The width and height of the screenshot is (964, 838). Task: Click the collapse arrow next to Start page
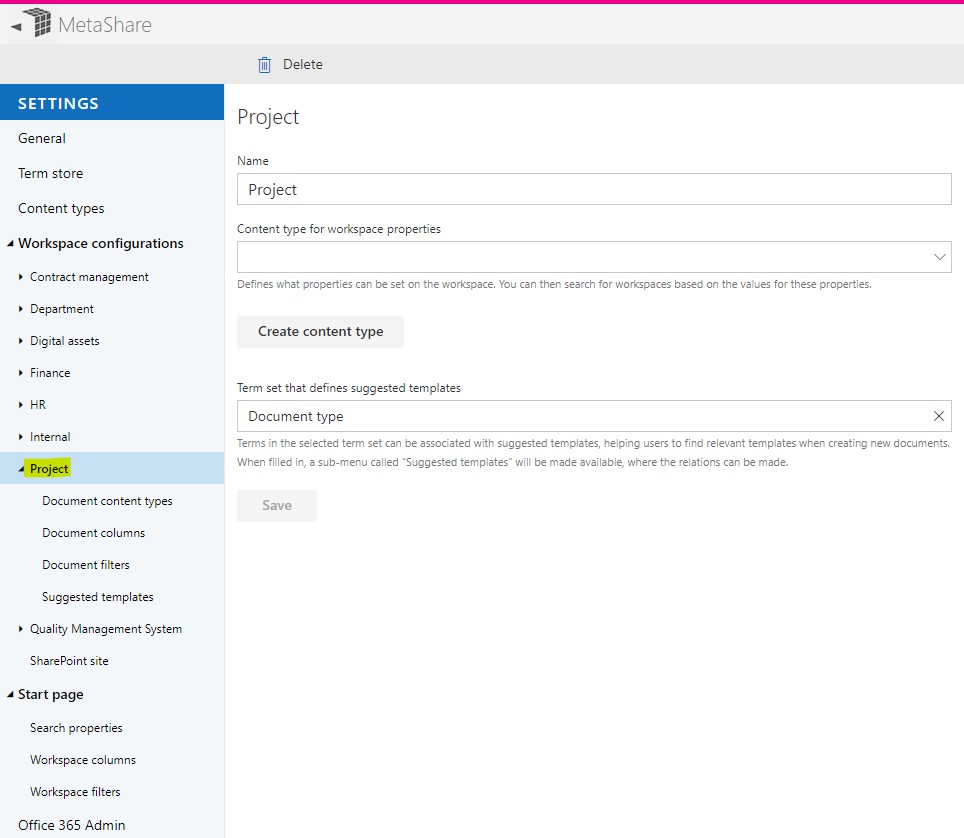pyautogui.click(x=11, y=694)
